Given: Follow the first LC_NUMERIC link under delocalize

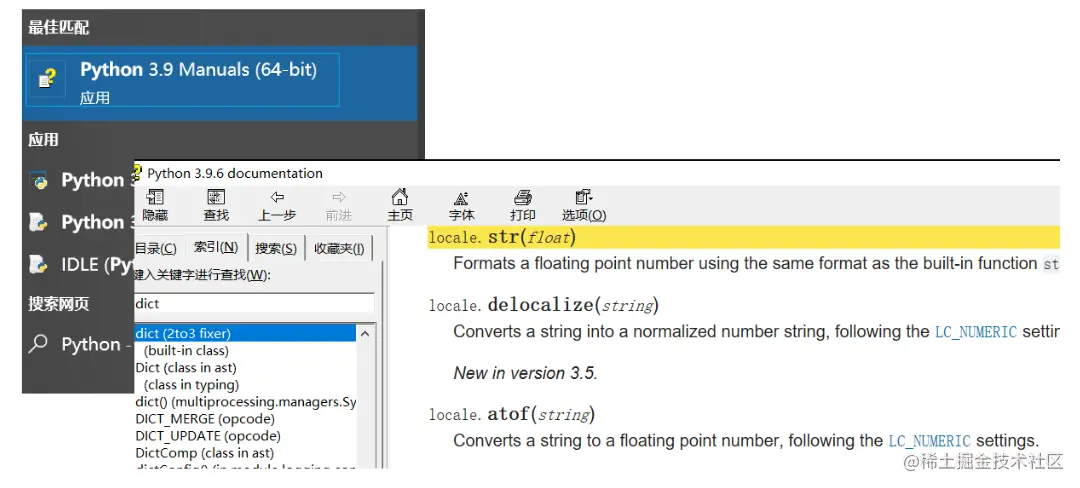Looking at the screenshot, I should pos(975,332).
